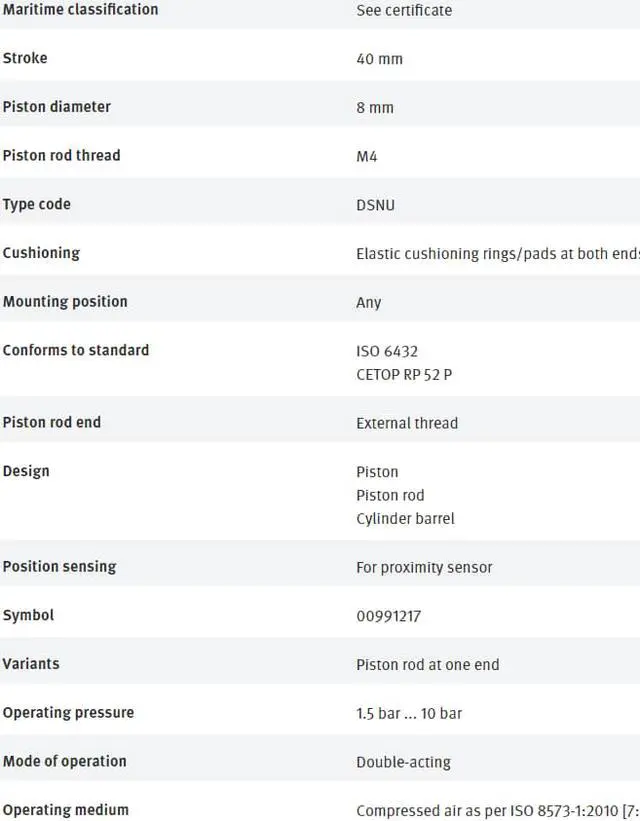Click the ISO 6432 standard text
This screenshot has width=640, height=821.
coord(387,351)
